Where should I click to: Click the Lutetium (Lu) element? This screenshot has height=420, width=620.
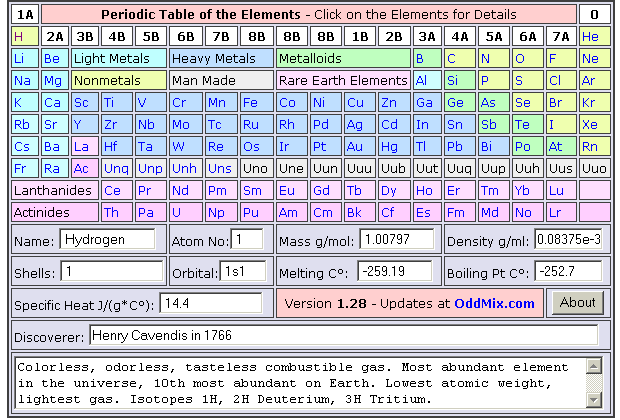[561, 191]
